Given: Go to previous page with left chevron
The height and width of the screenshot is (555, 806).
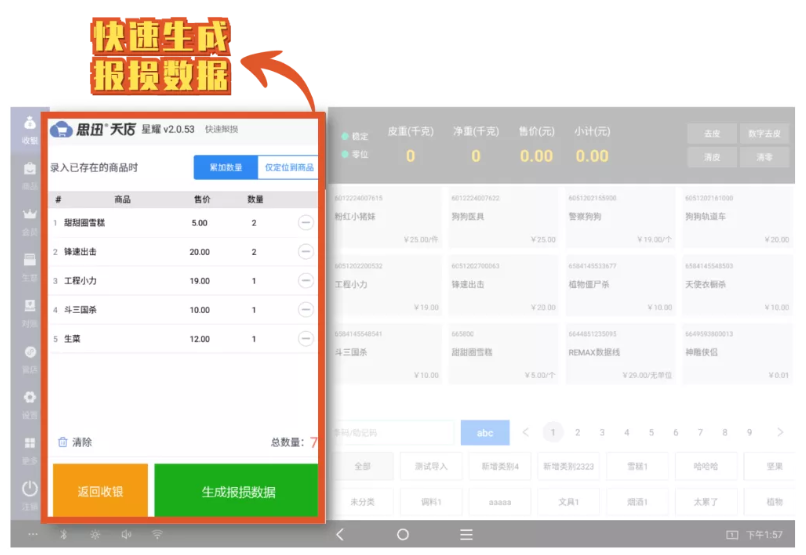Looking at the screenshot, I should (526, 433).
